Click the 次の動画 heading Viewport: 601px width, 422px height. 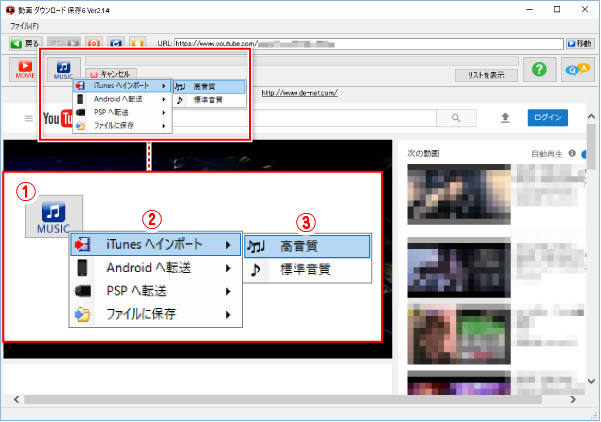[423, 154]
